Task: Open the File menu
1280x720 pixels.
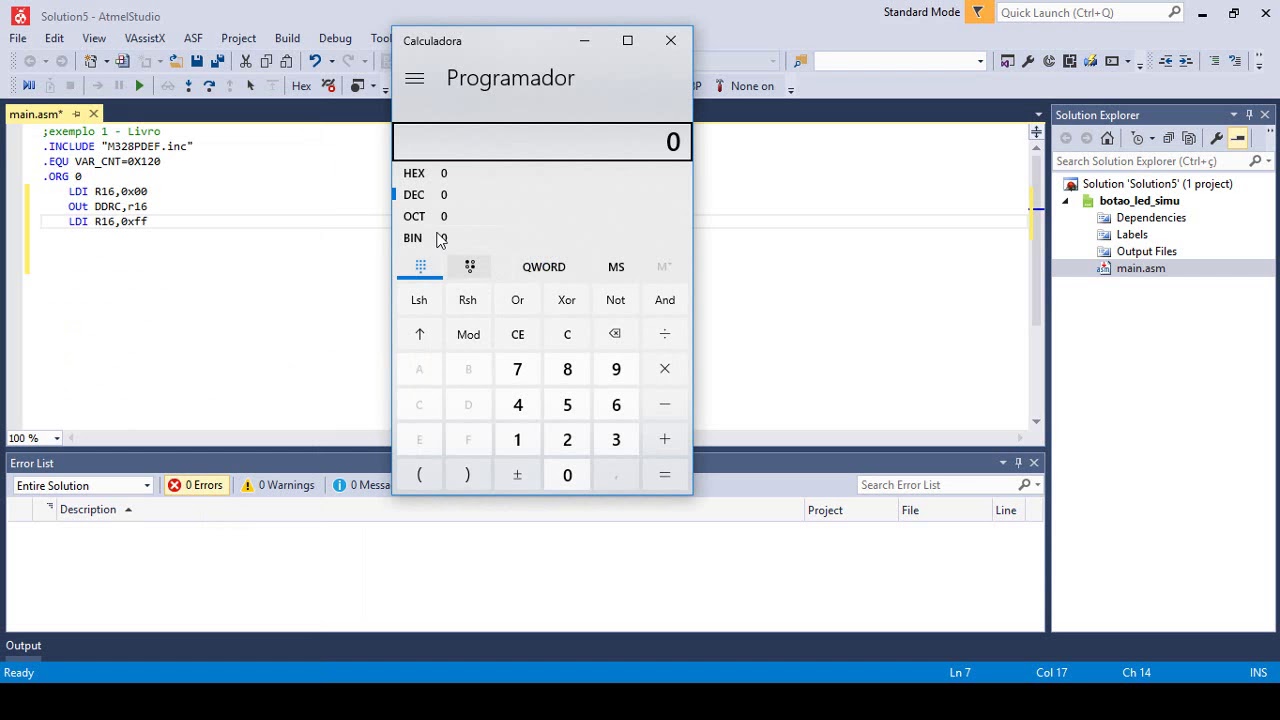Action: point(18,38)
